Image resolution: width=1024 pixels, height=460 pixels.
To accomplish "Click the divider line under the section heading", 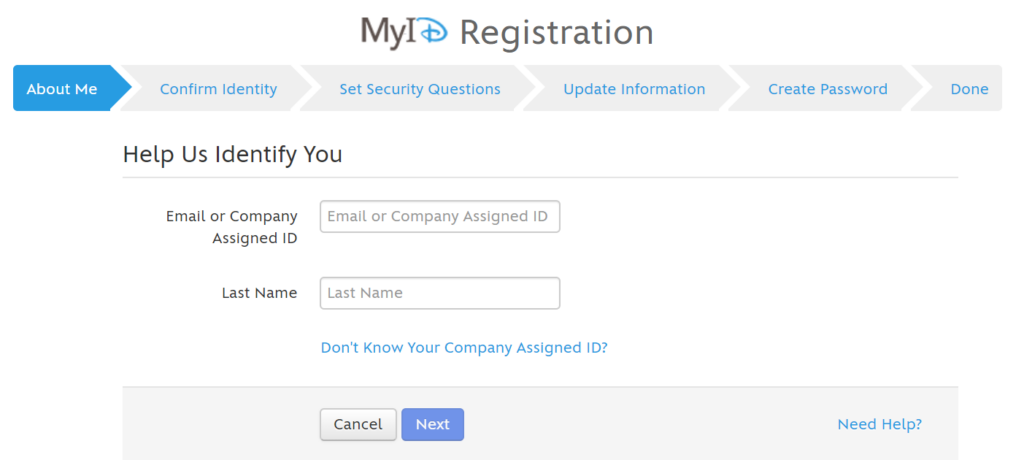I will [x=540, y=178].
